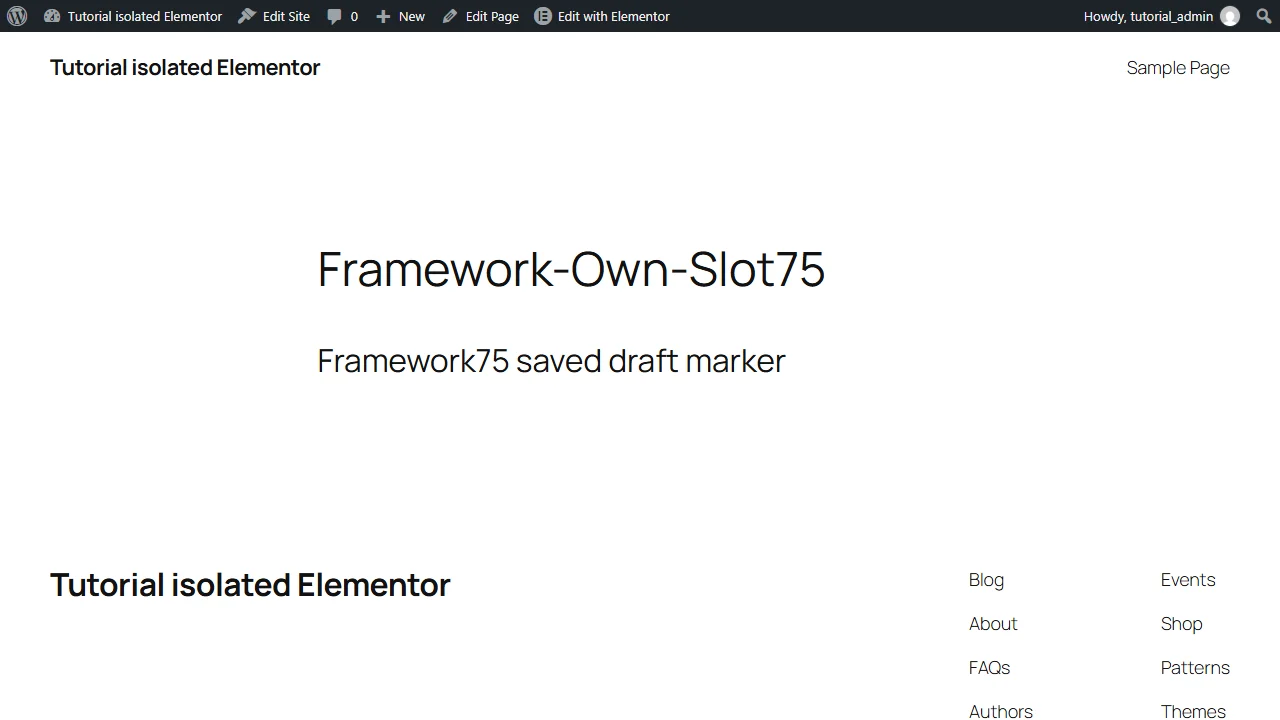Open the New content menu
The image size is (1280, 720).
tap(400, 16)
